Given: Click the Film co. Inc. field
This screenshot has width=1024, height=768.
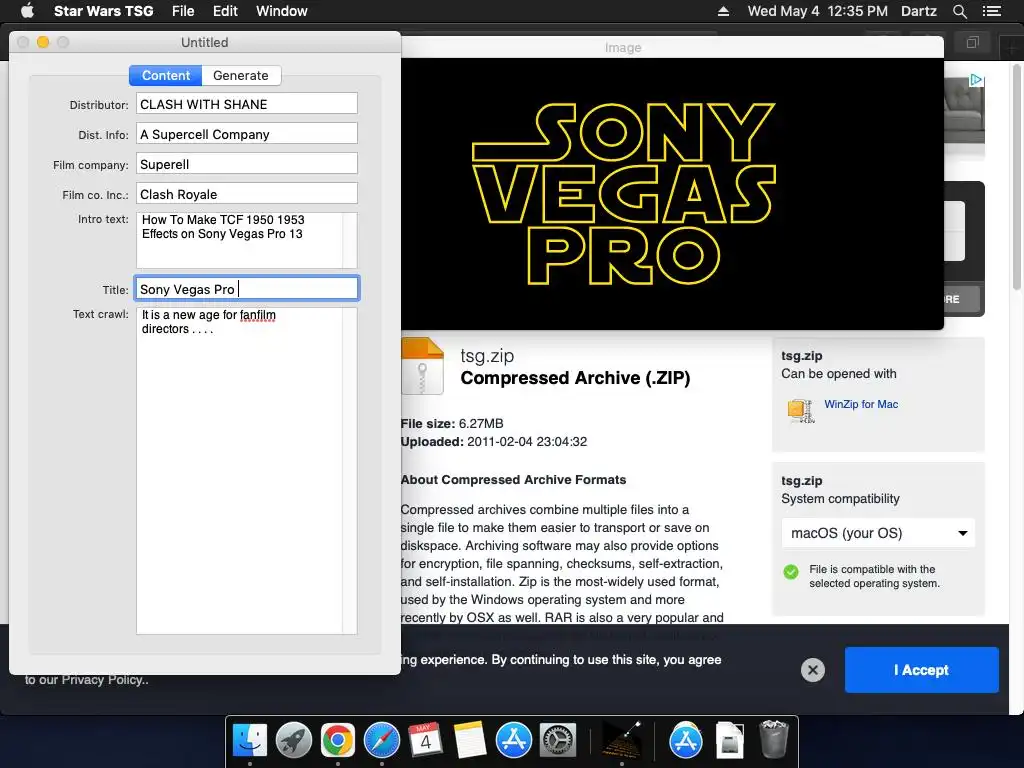Looking at the screenshot, I should coord(247,194).
